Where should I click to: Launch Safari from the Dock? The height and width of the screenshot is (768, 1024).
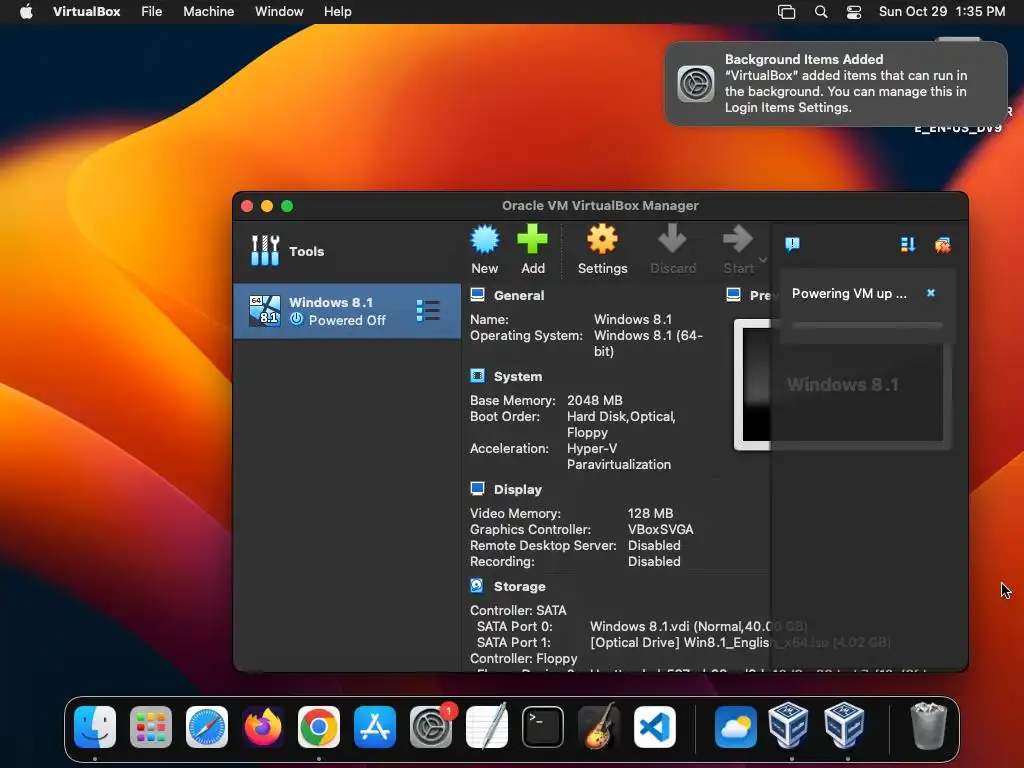tap(207, 727)
